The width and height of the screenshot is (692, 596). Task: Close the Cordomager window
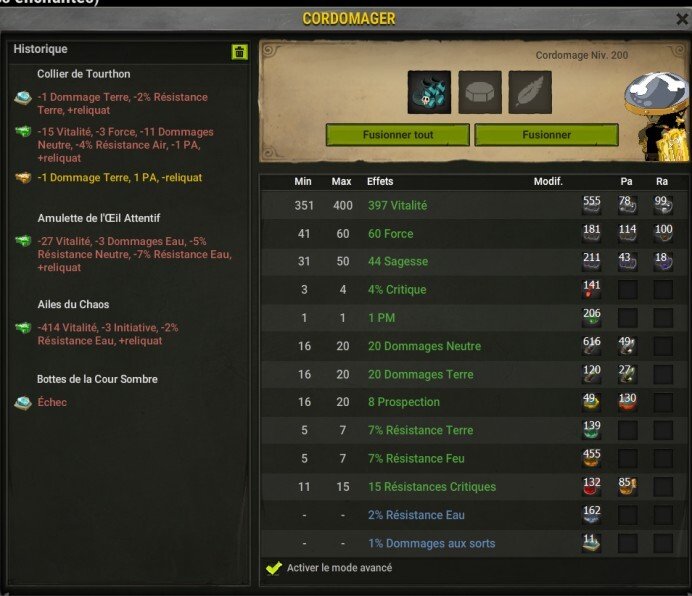click(682, 19)
